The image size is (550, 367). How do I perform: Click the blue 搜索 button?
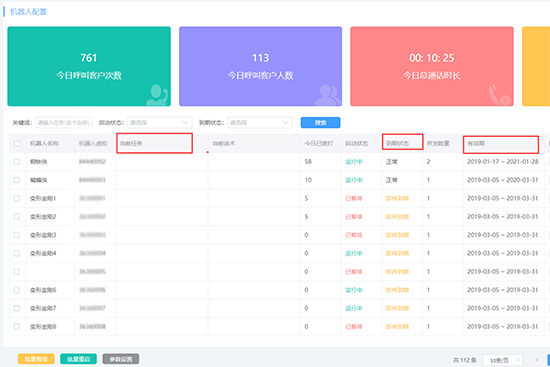320,122
